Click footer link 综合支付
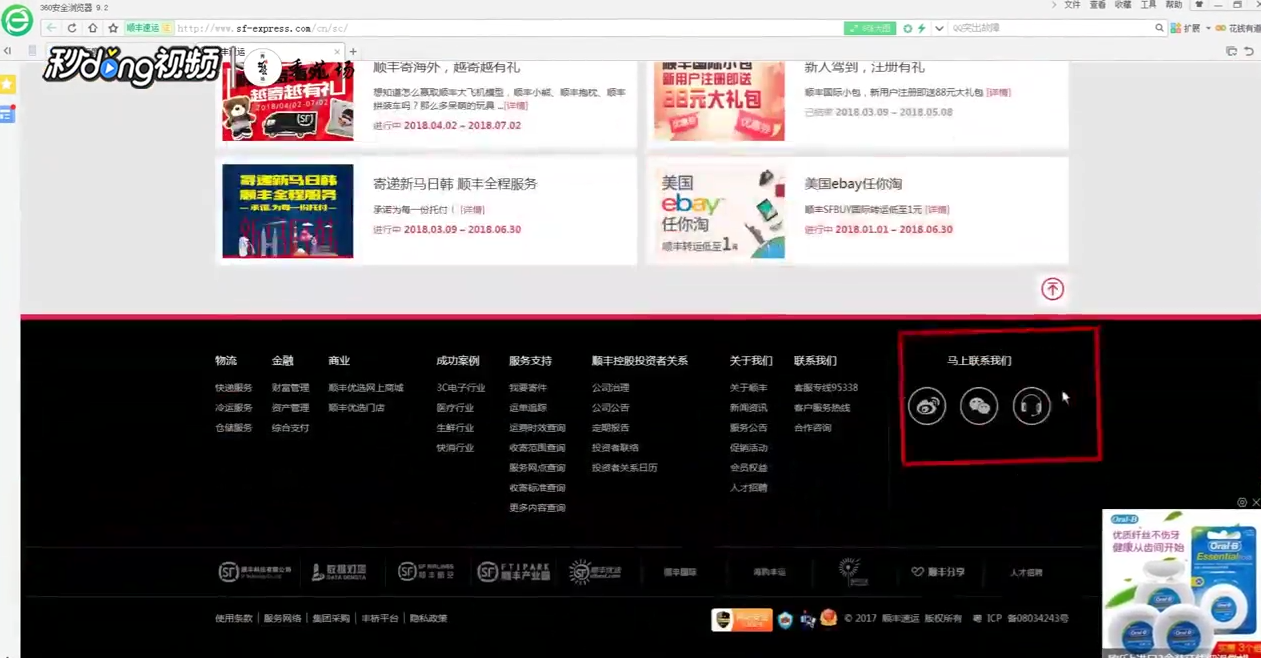This screenshot has width=1261, height=658. 290,428
